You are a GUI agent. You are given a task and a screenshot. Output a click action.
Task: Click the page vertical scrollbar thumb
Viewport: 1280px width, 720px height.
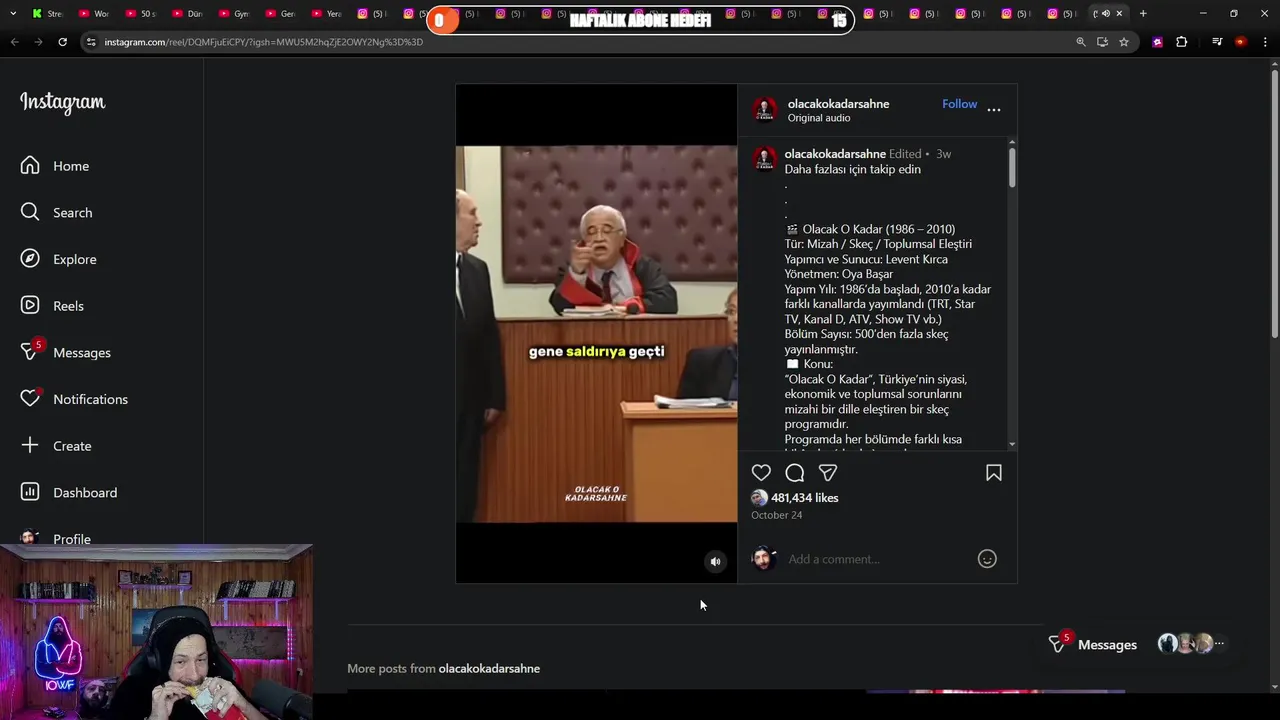pos(1274,205)
